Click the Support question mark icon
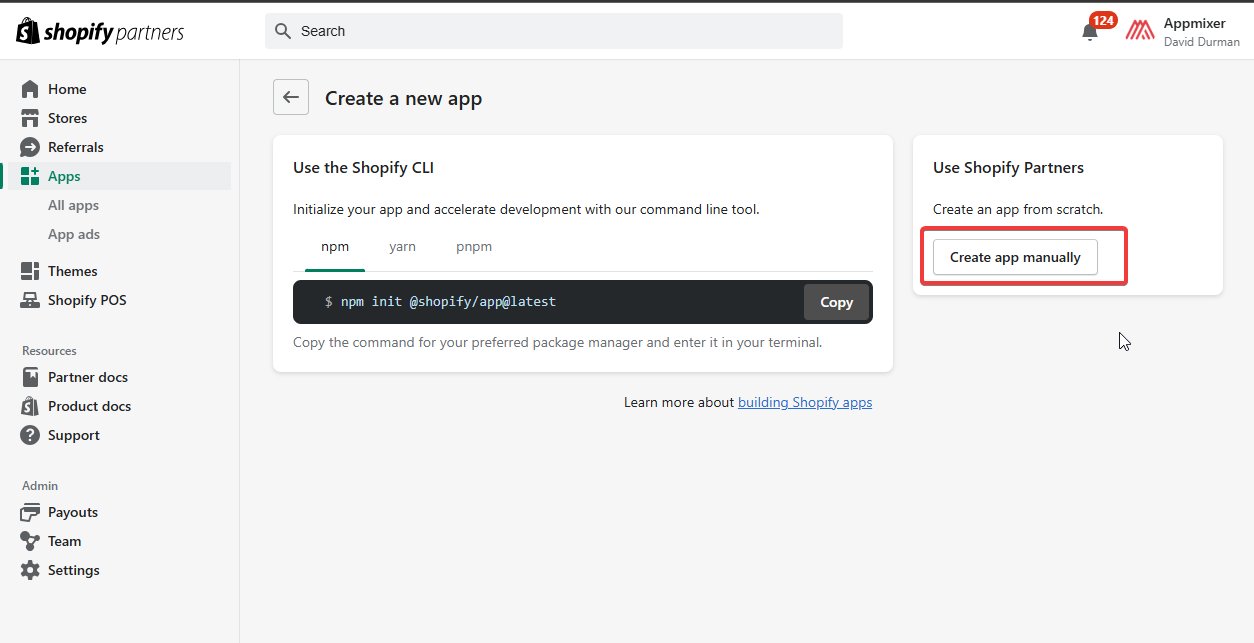 pos(30,435)
